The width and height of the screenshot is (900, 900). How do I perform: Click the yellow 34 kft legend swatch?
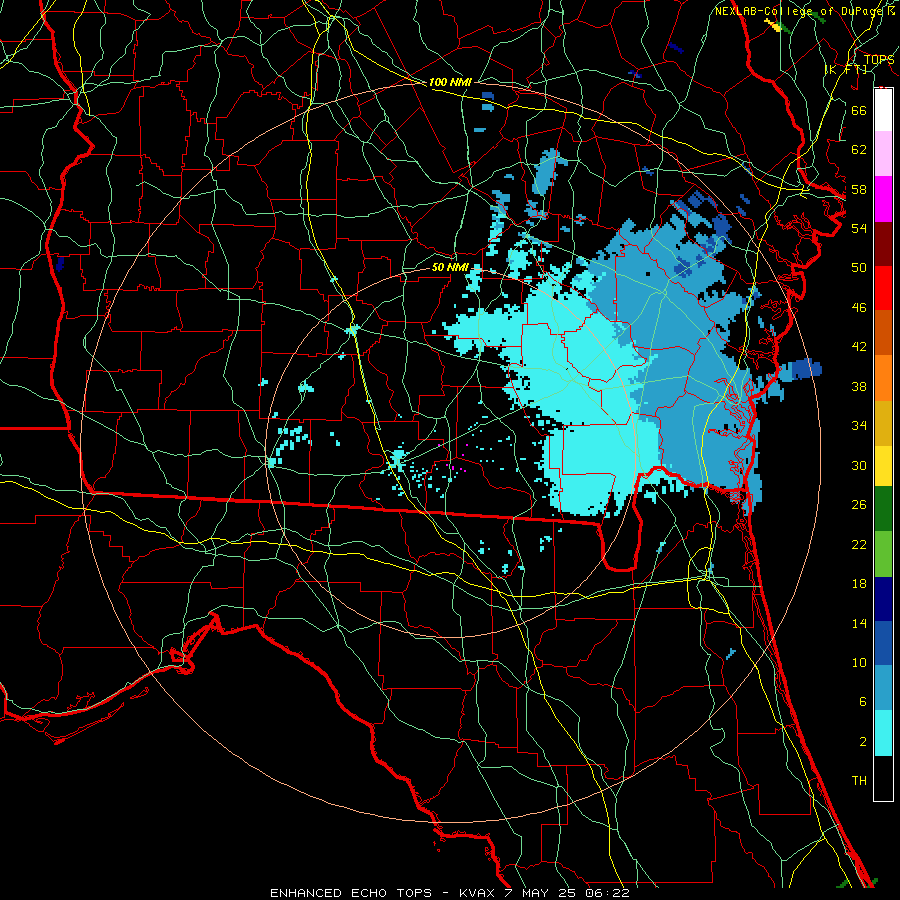(883, 466)
